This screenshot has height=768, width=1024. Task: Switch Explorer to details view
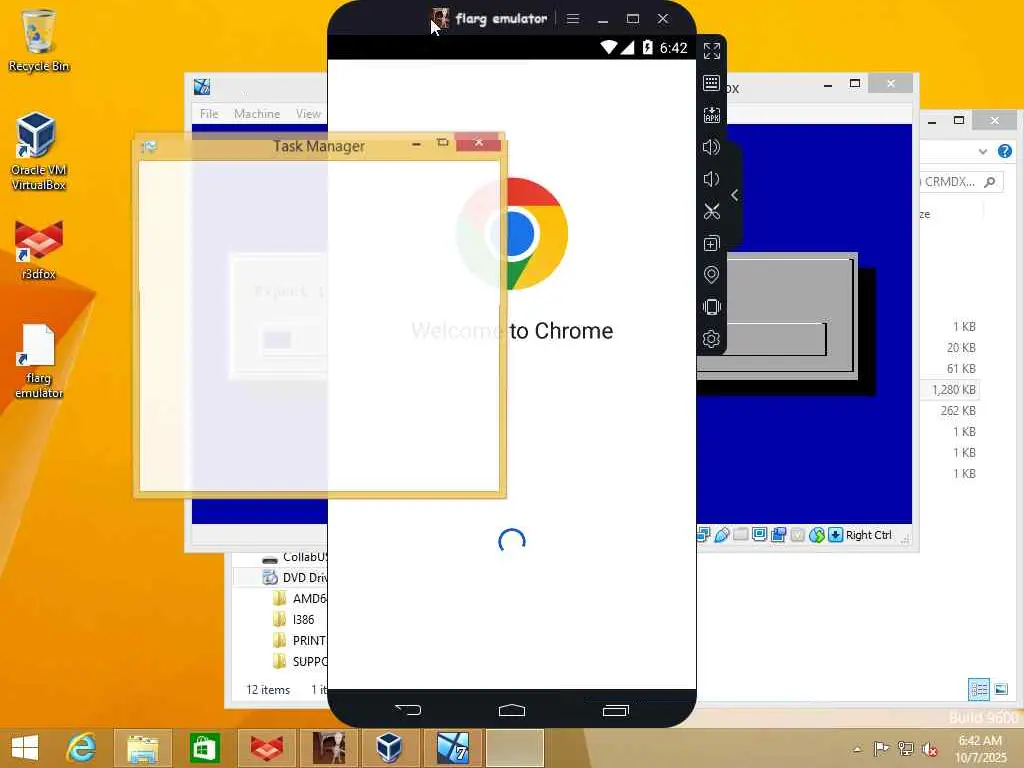click(x=978, y=690)
